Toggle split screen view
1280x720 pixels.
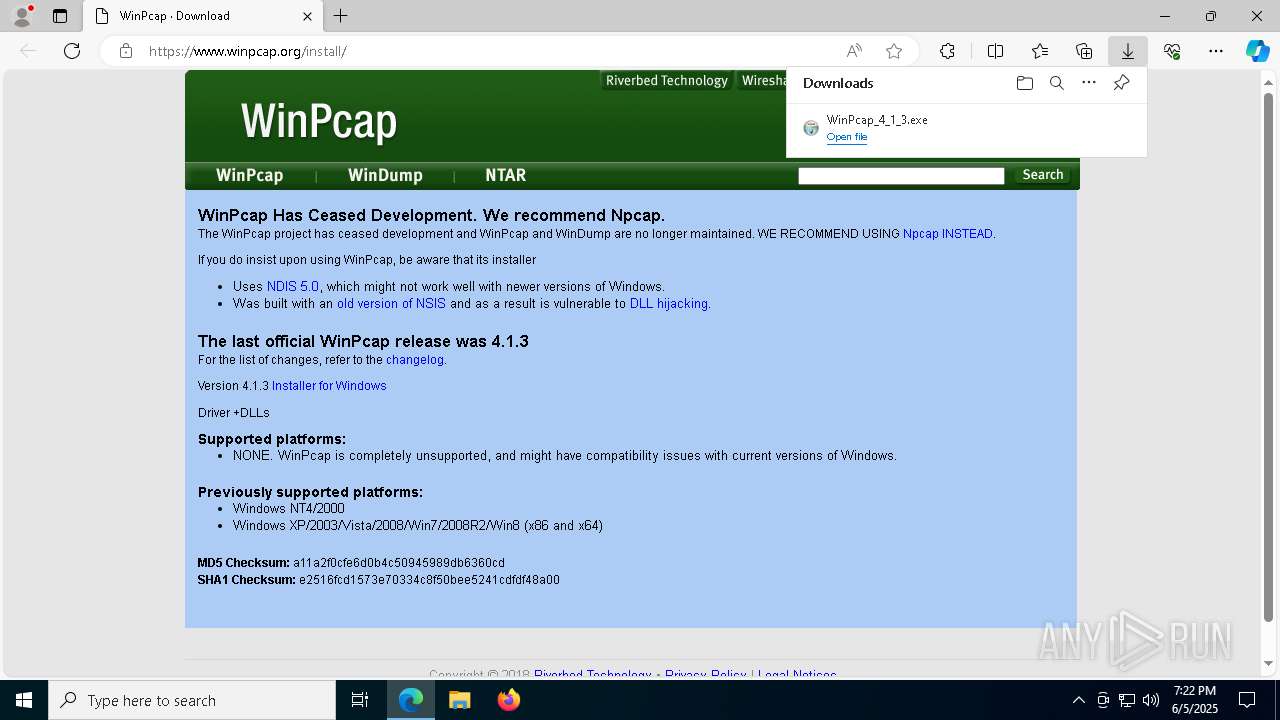click(995, 51)
